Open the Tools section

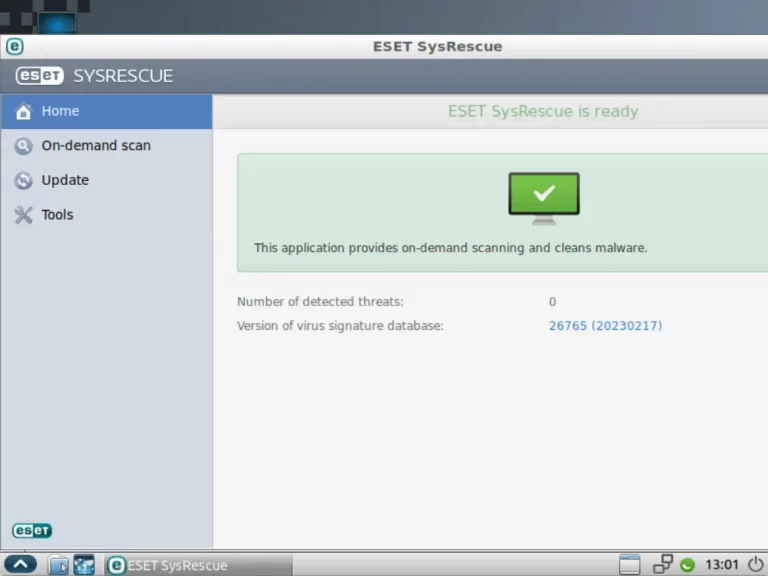point(106,215)
